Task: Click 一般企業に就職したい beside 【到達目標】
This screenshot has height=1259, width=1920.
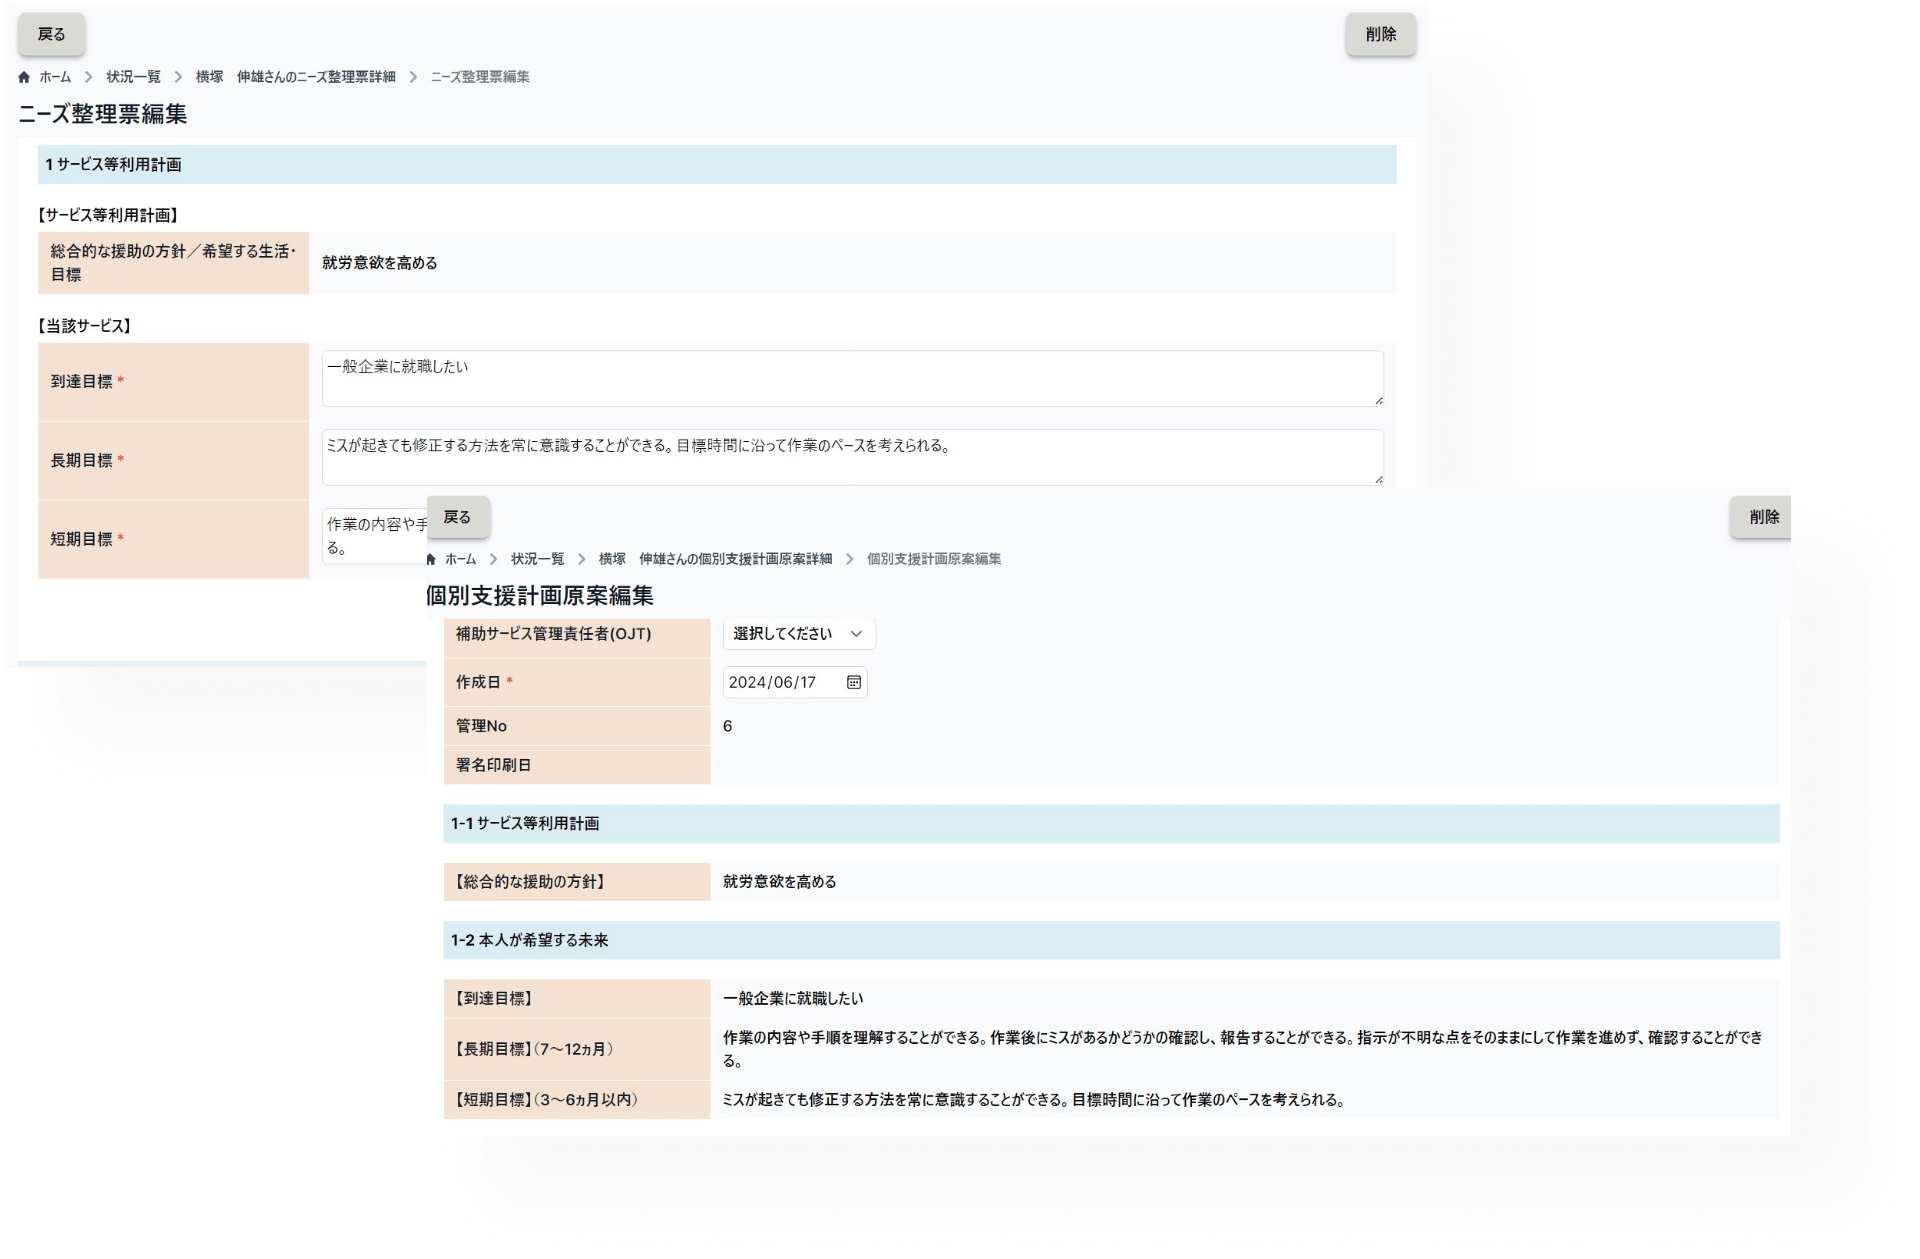Action: click(x=792, y=999)
